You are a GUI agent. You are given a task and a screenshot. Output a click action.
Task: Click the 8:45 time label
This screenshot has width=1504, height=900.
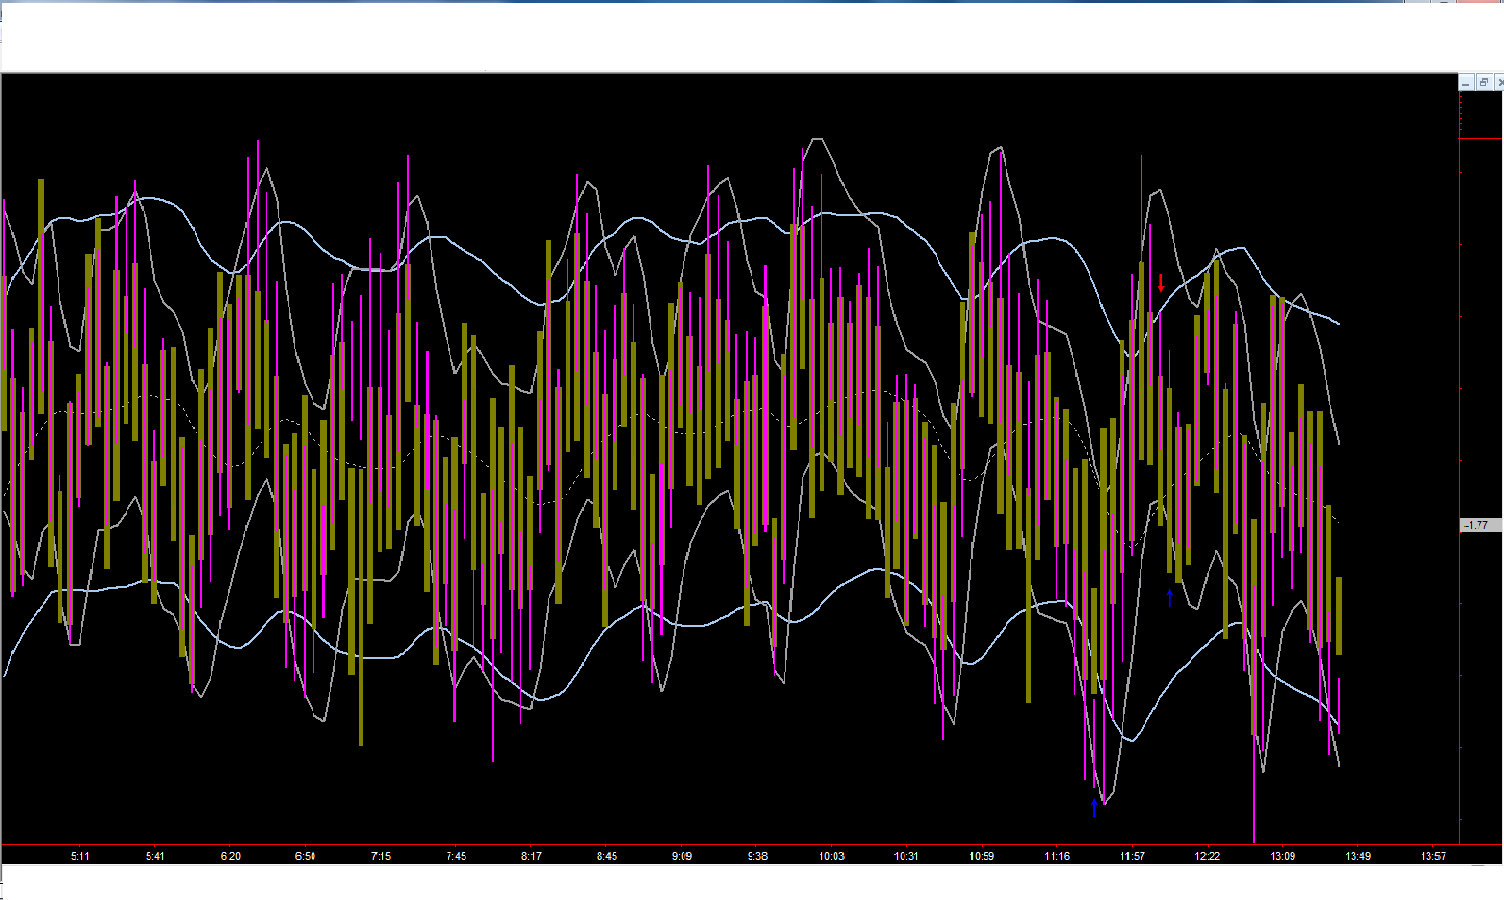[x=607, y=856]
